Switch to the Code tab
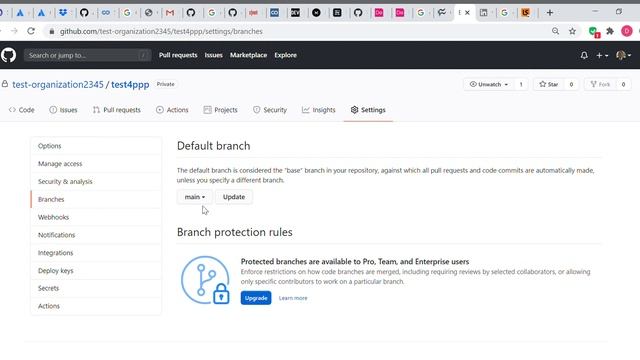This screenshot has width=640, height=360. (22, 110)
